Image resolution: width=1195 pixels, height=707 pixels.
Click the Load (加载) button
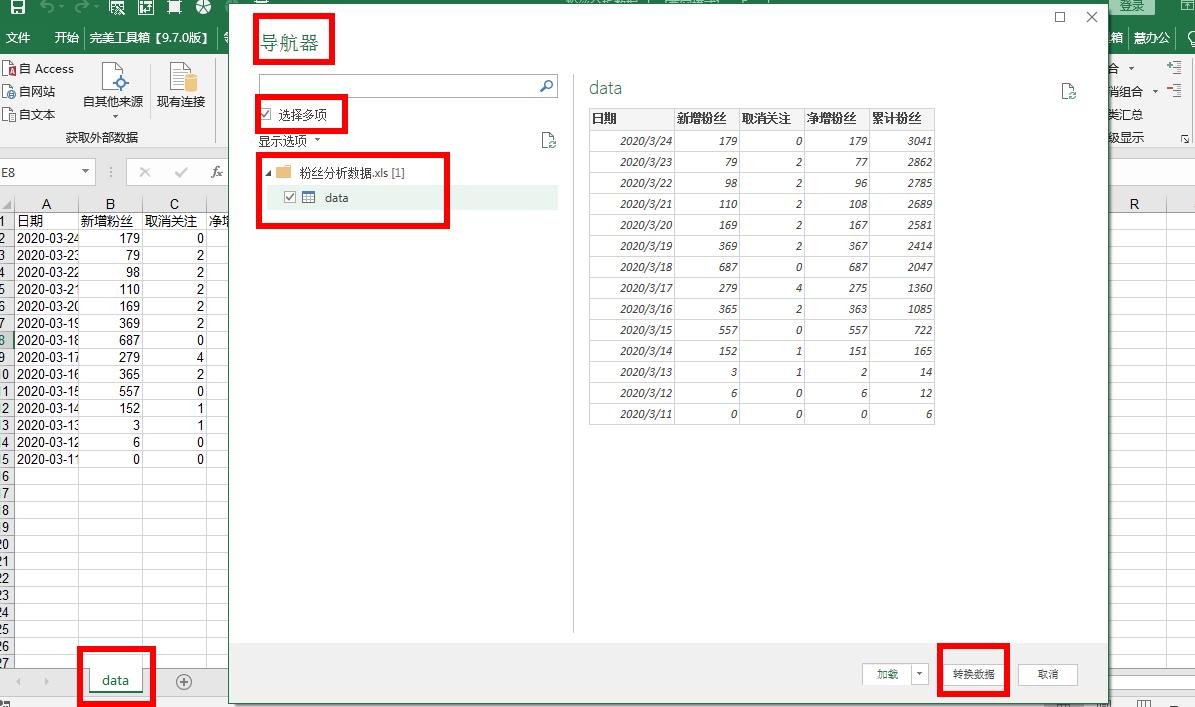click(887, 674)
